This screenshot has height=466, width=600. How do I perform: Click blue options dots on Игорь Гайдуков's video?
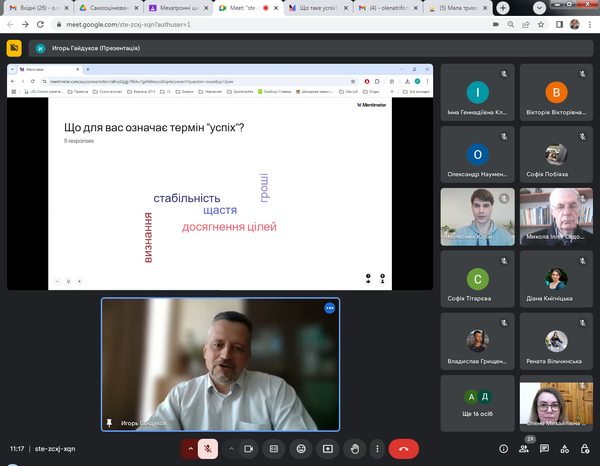coord(328,308)
